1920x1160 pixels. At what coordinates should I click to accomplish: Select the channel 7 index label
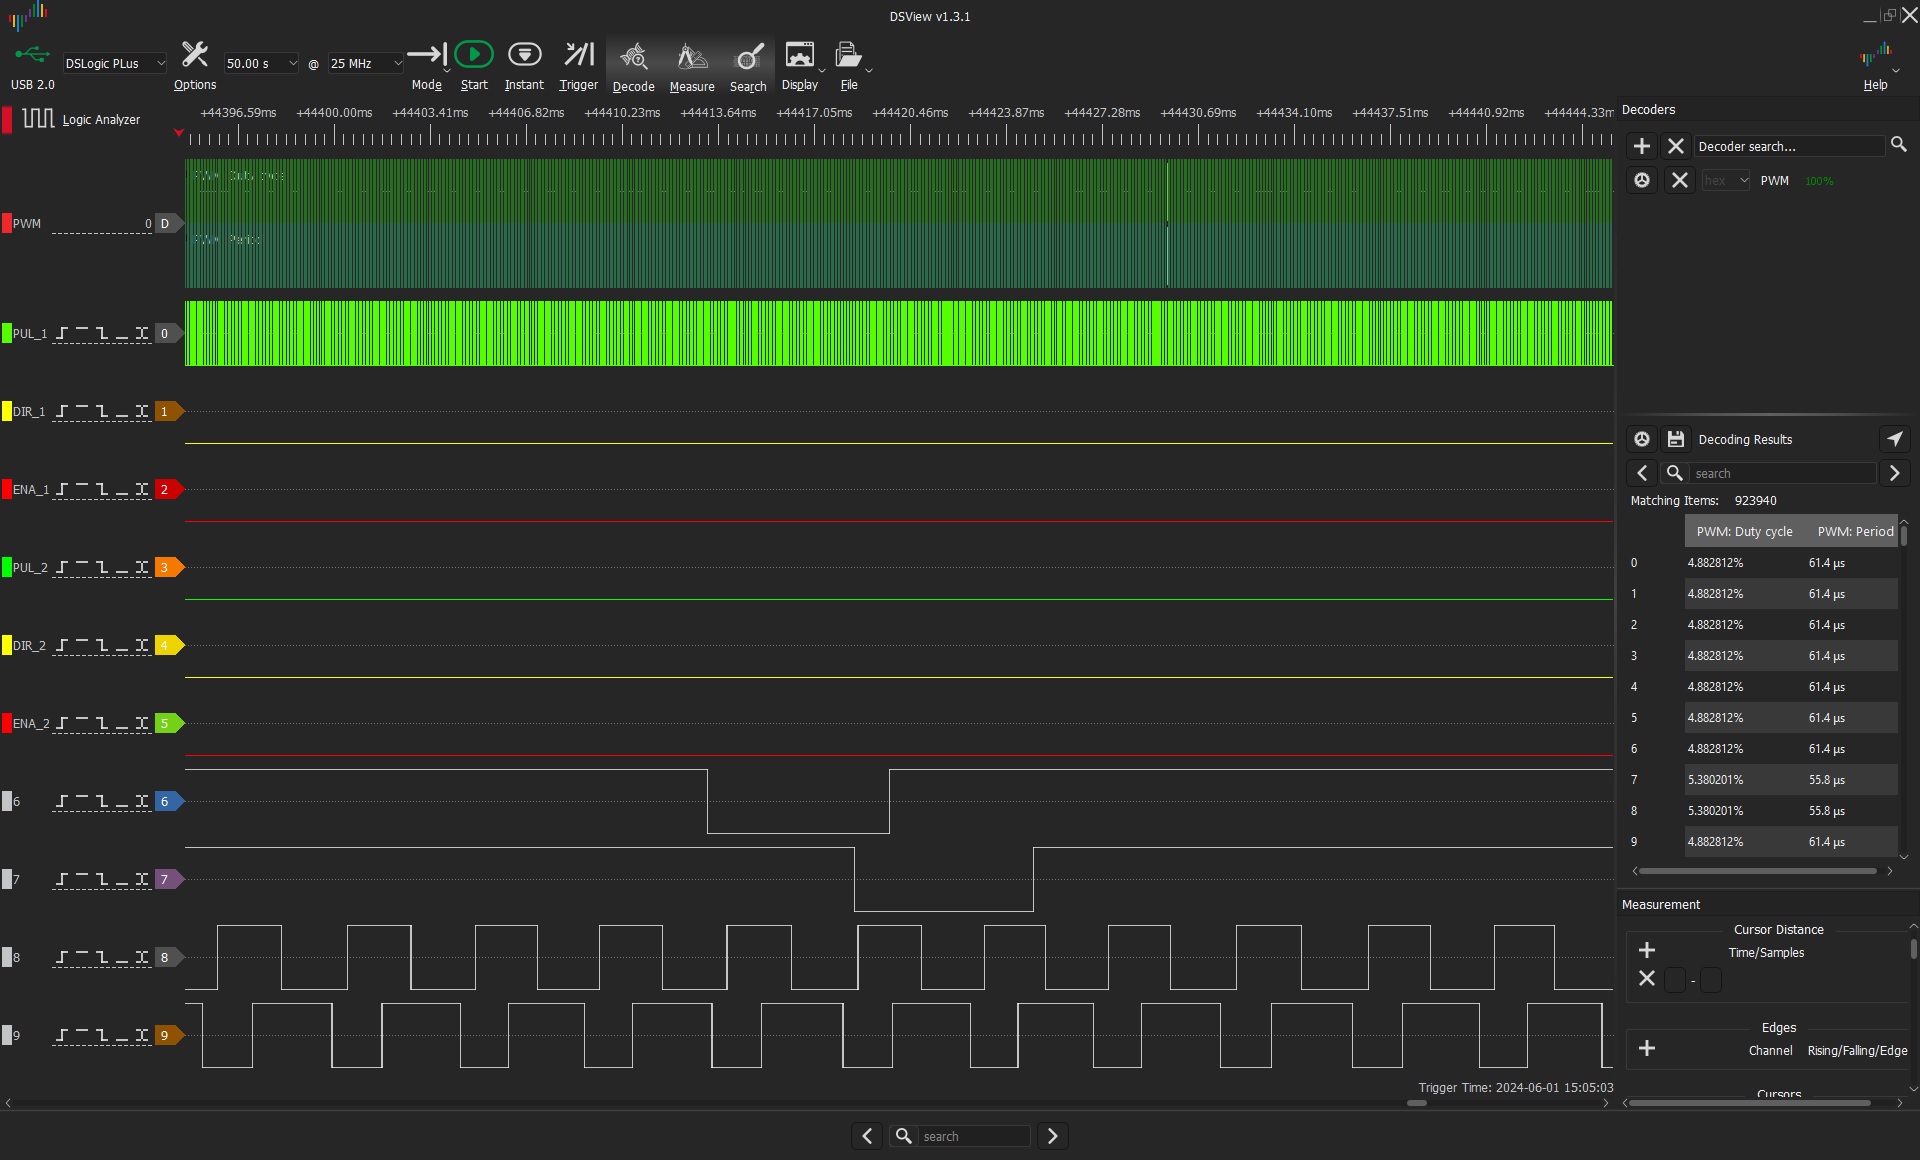[168, 879]
